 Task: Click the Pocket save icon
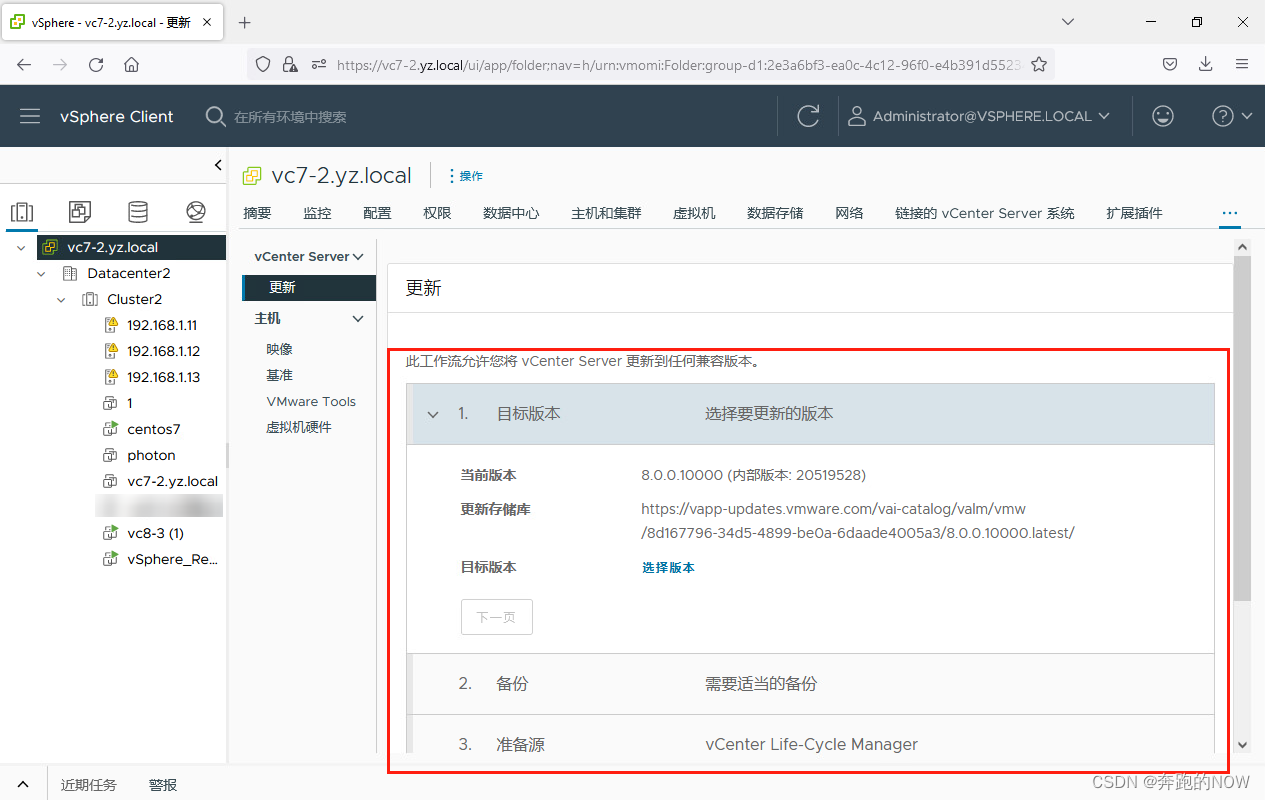(1170, 64)
